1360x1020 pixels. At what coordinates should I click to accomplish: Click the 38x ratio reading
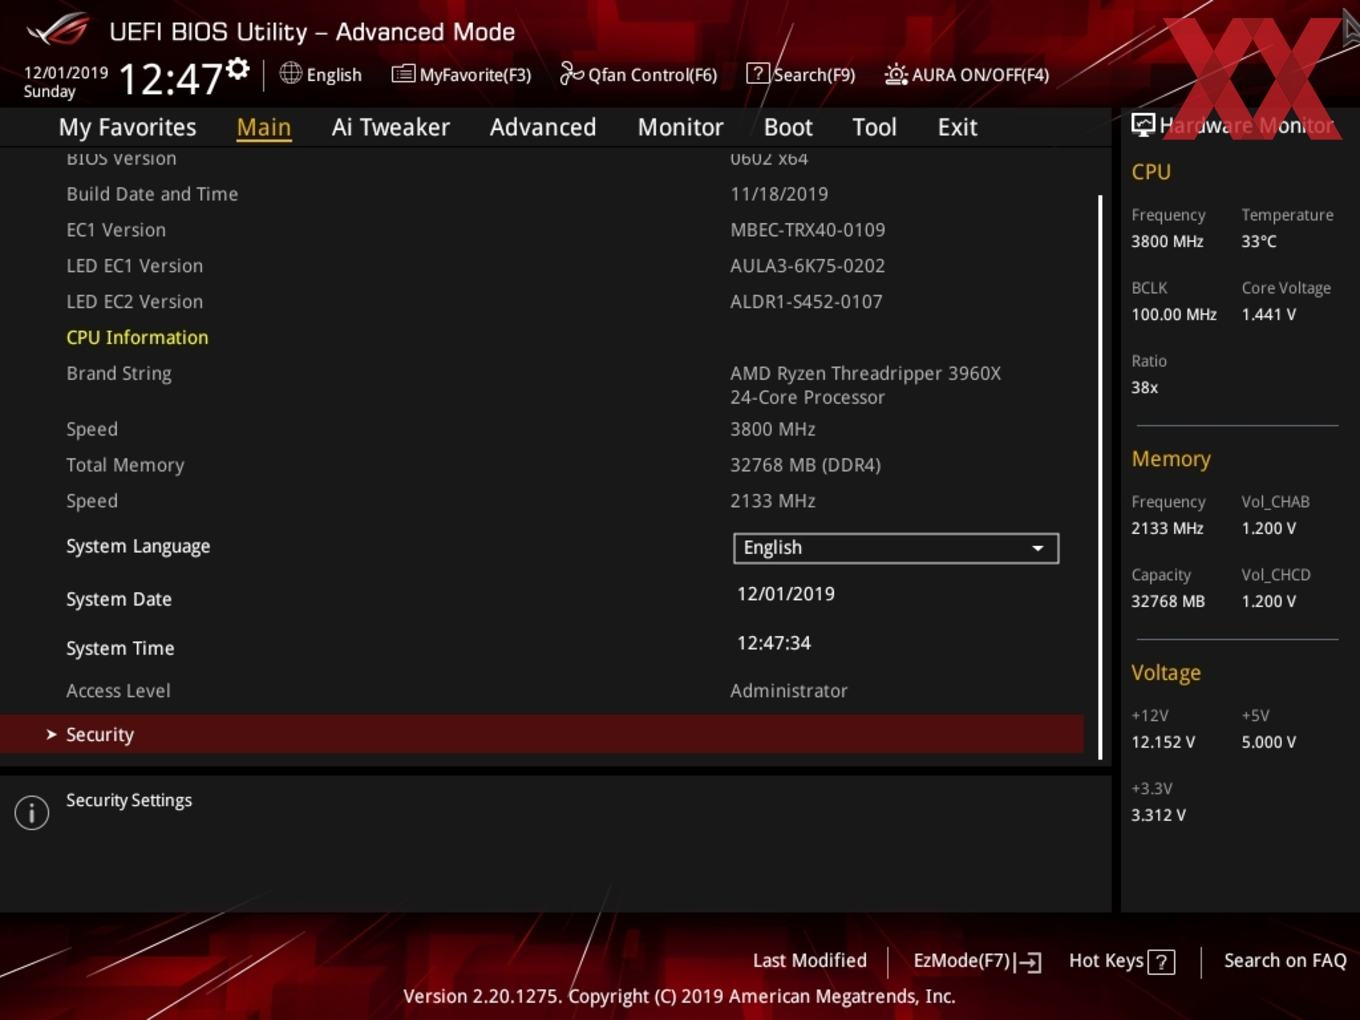(x=1145, y=388)
